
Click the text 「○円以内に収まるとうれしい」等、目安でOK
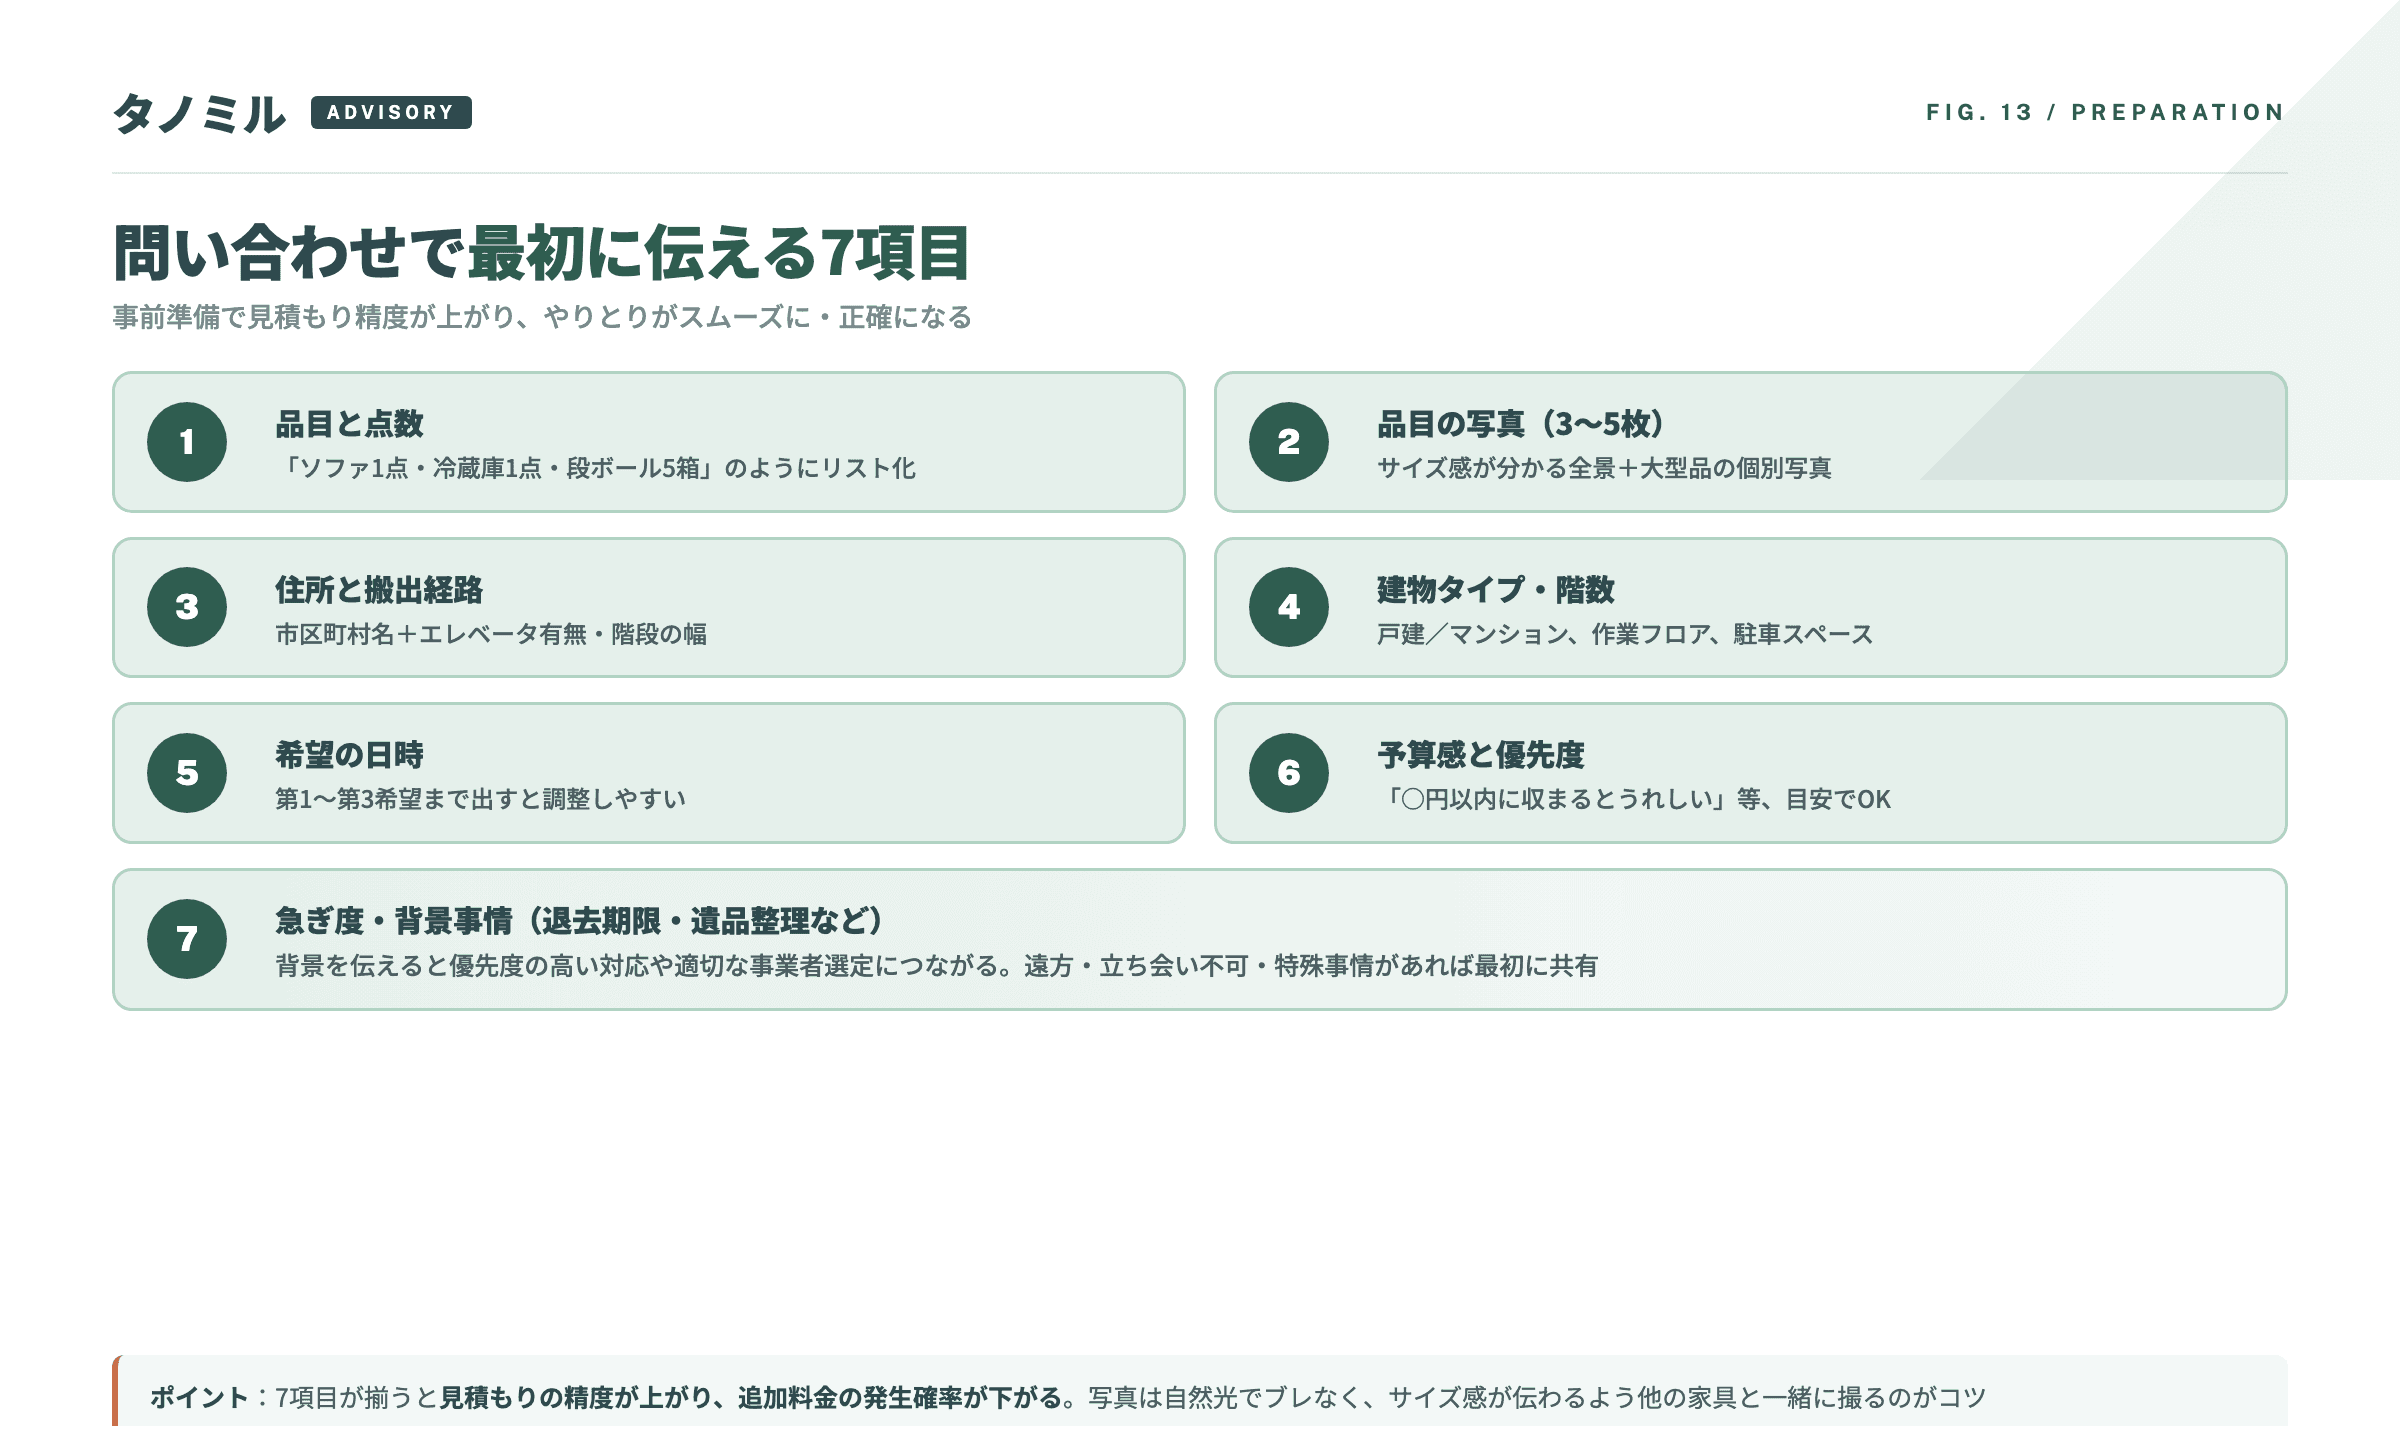(1634, 799)
